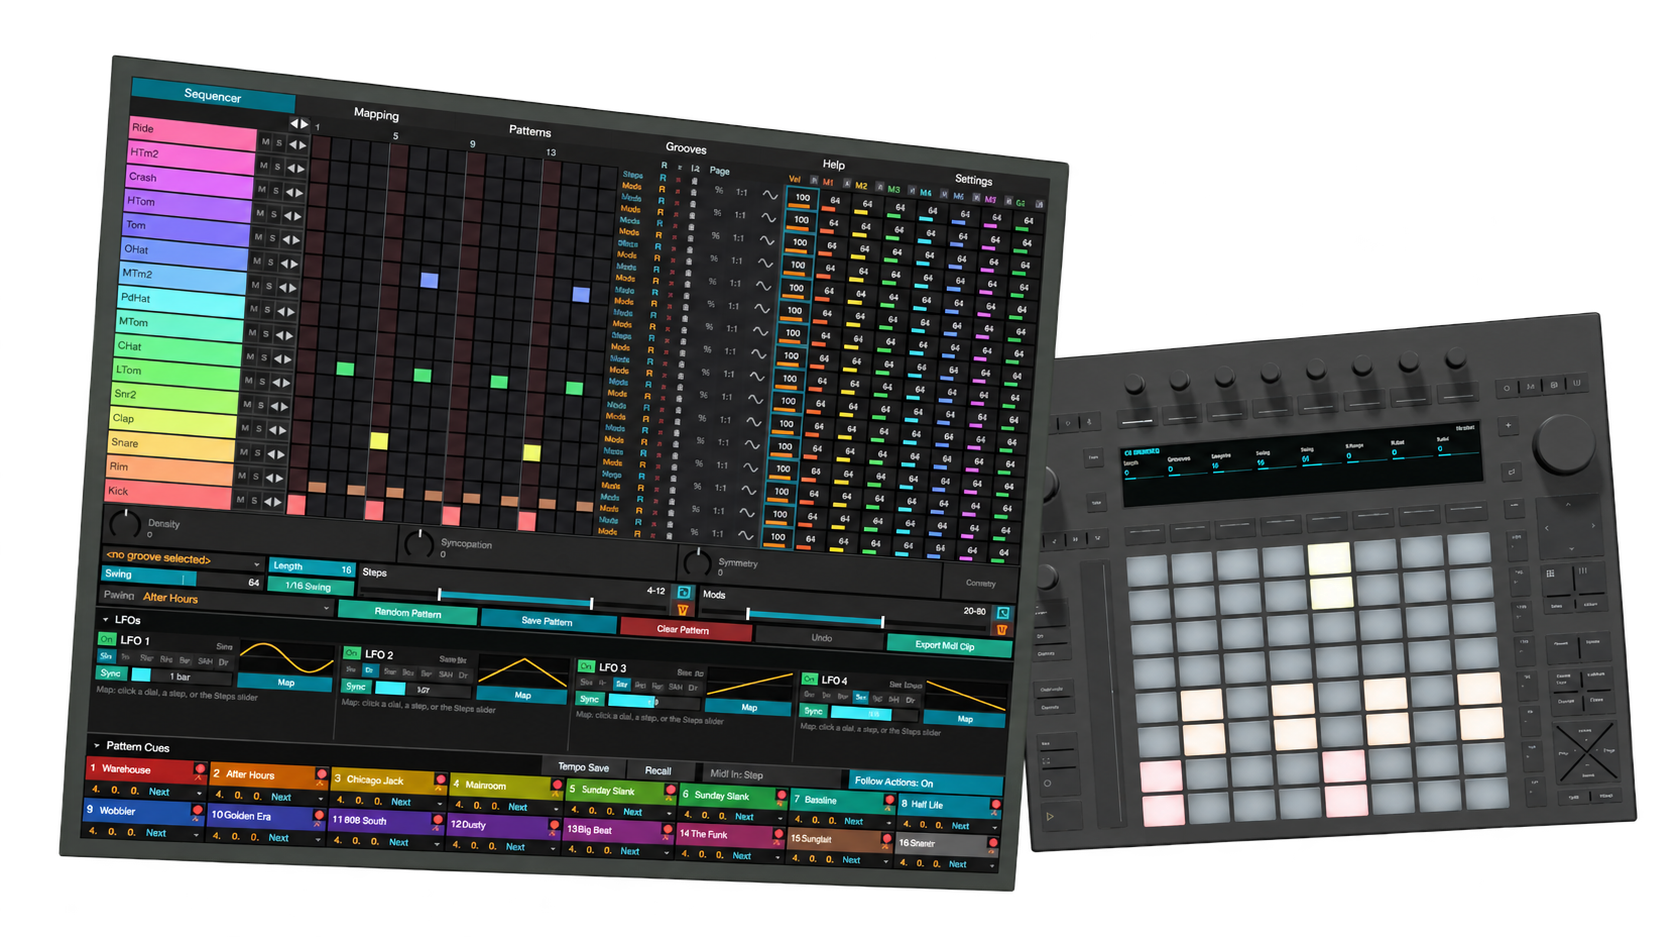Click the R randomize icon in the Ride row
The width and height of the screenshot is (1678, 937).
(x=663, y=177)
